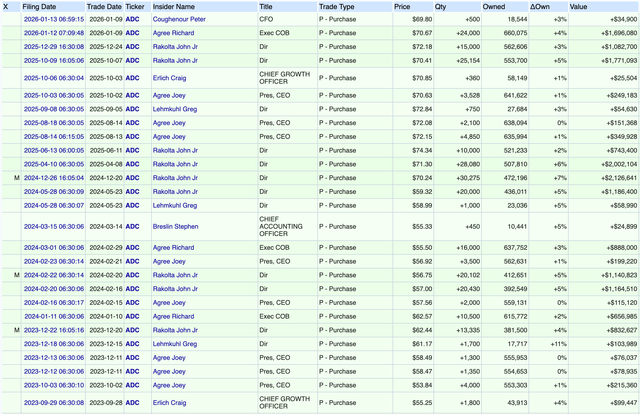Select value +$34,900 cell

624,19
